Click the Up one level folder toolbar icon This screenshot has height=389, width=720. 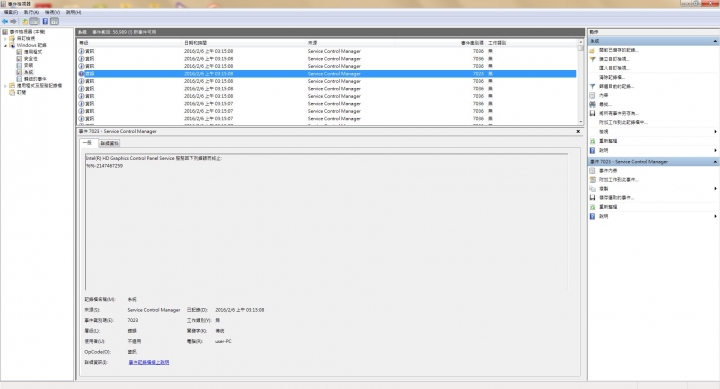pyautogui.click(x=25, y=22)
